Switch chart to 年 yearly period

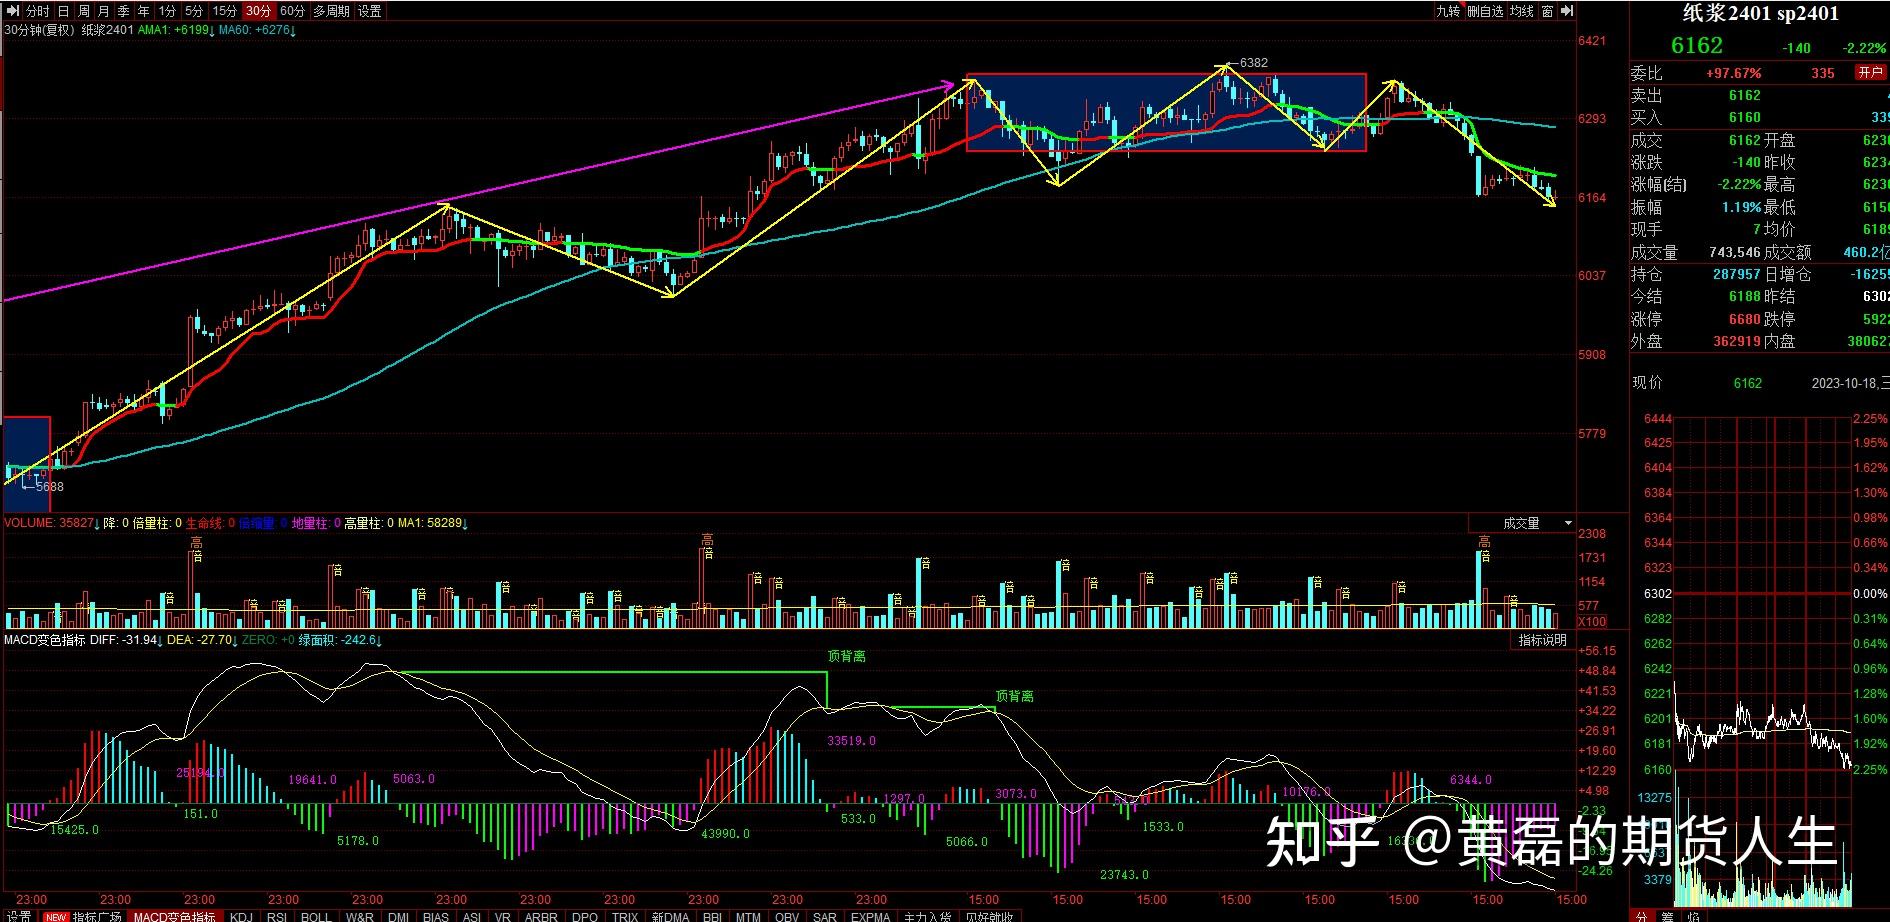point(143,11)
